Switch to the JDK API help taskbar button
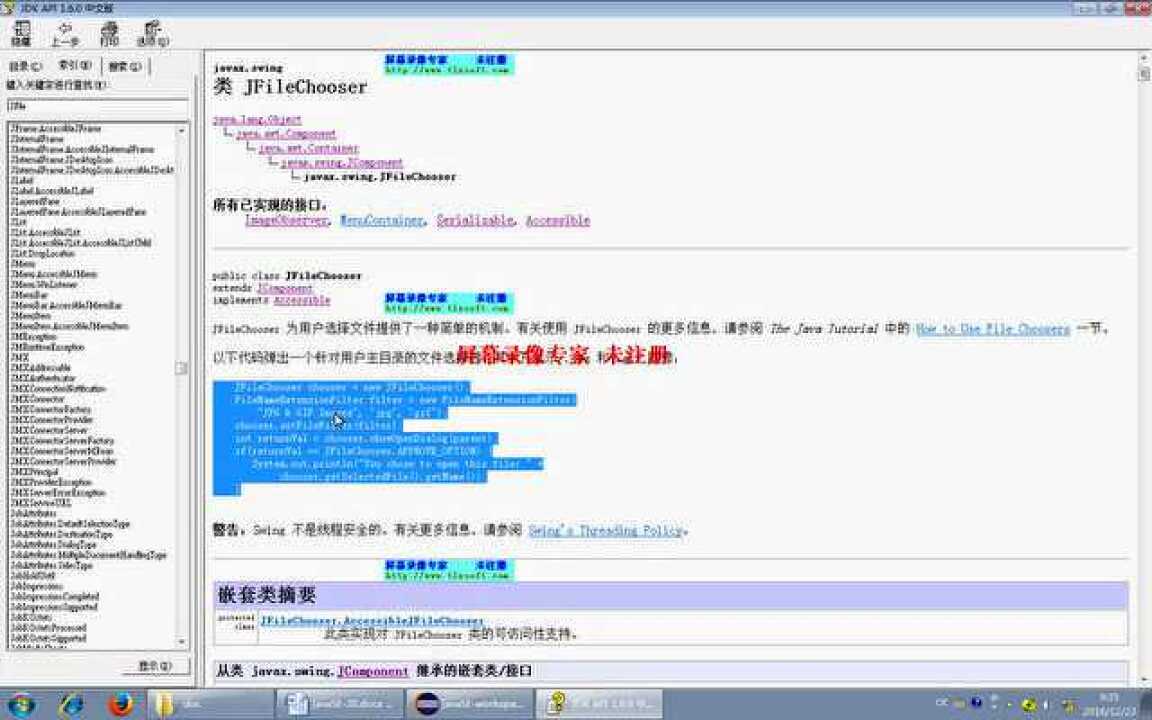Image resolution: width=1152 pixels, height=720 pixels. coord(599,704)
